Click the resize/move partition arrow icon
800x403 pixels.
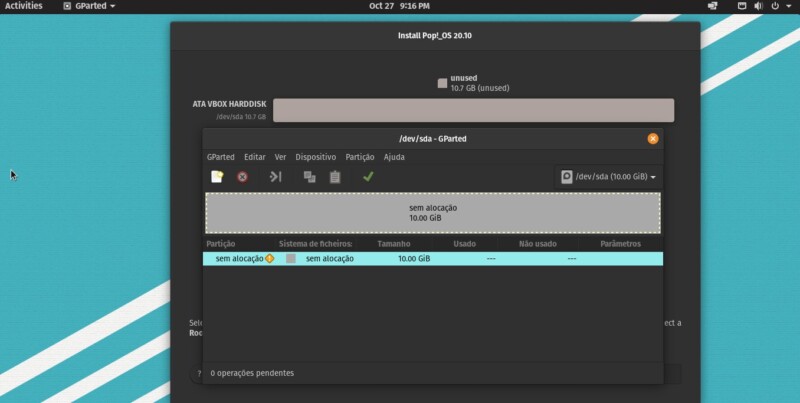(276, 177)
